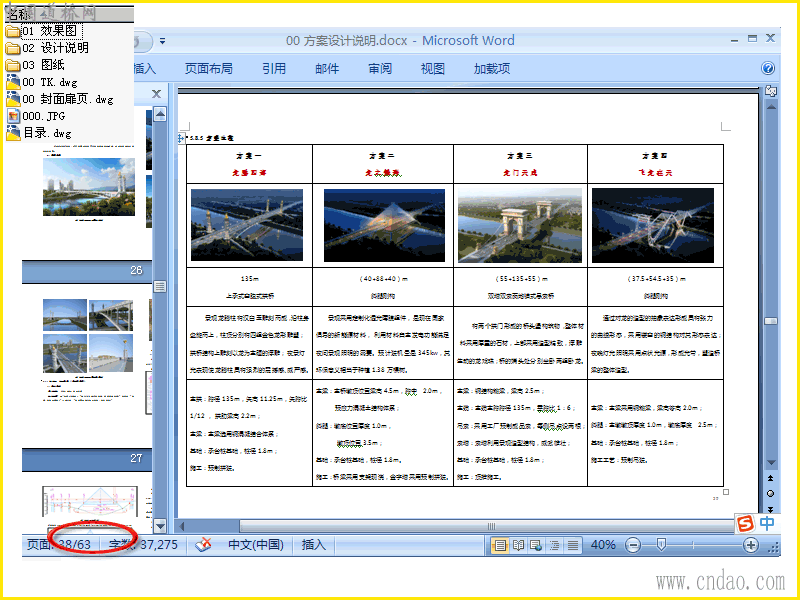Open Word Help question mark icon
The height and width of the screenshot is (600, 800).
coord(767,68)
